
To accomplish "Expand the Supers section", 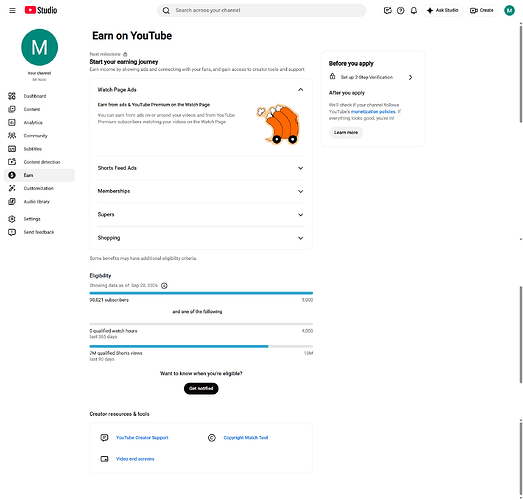I will tap(301, 215).
